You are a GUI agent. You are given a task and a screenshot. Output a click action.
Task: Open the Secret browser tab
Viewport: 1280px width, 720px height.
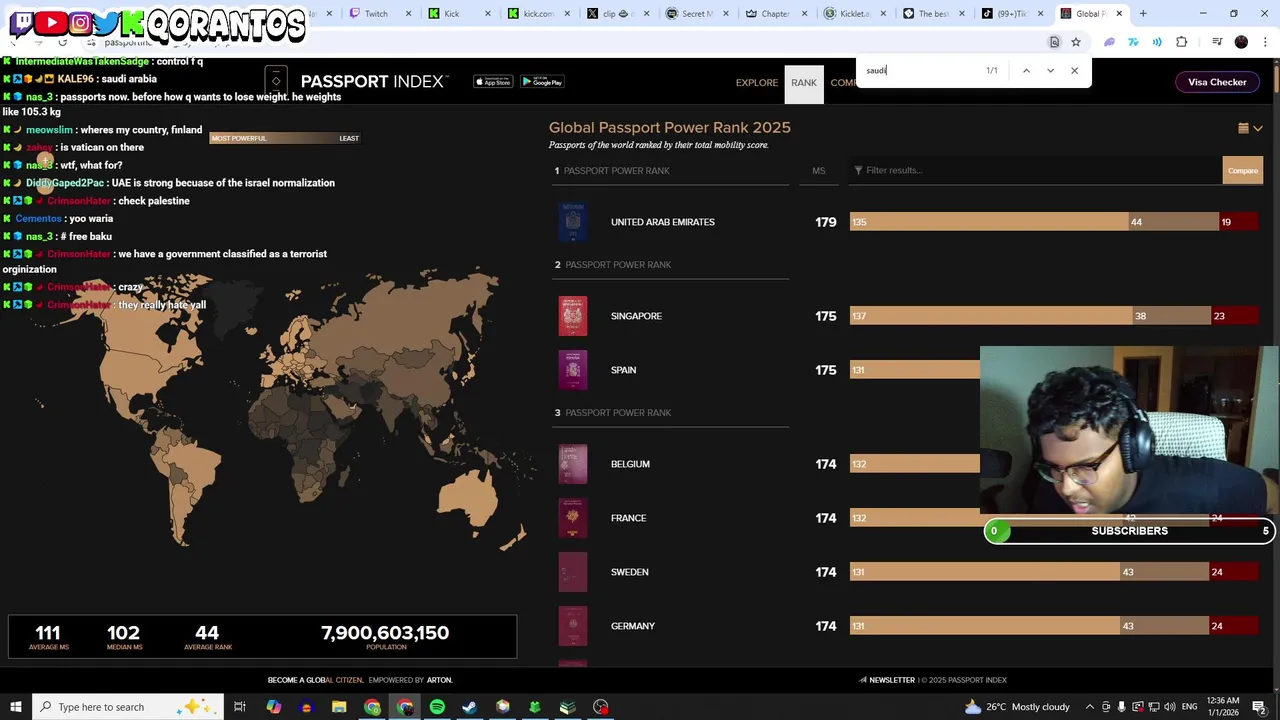coord(696,13)
